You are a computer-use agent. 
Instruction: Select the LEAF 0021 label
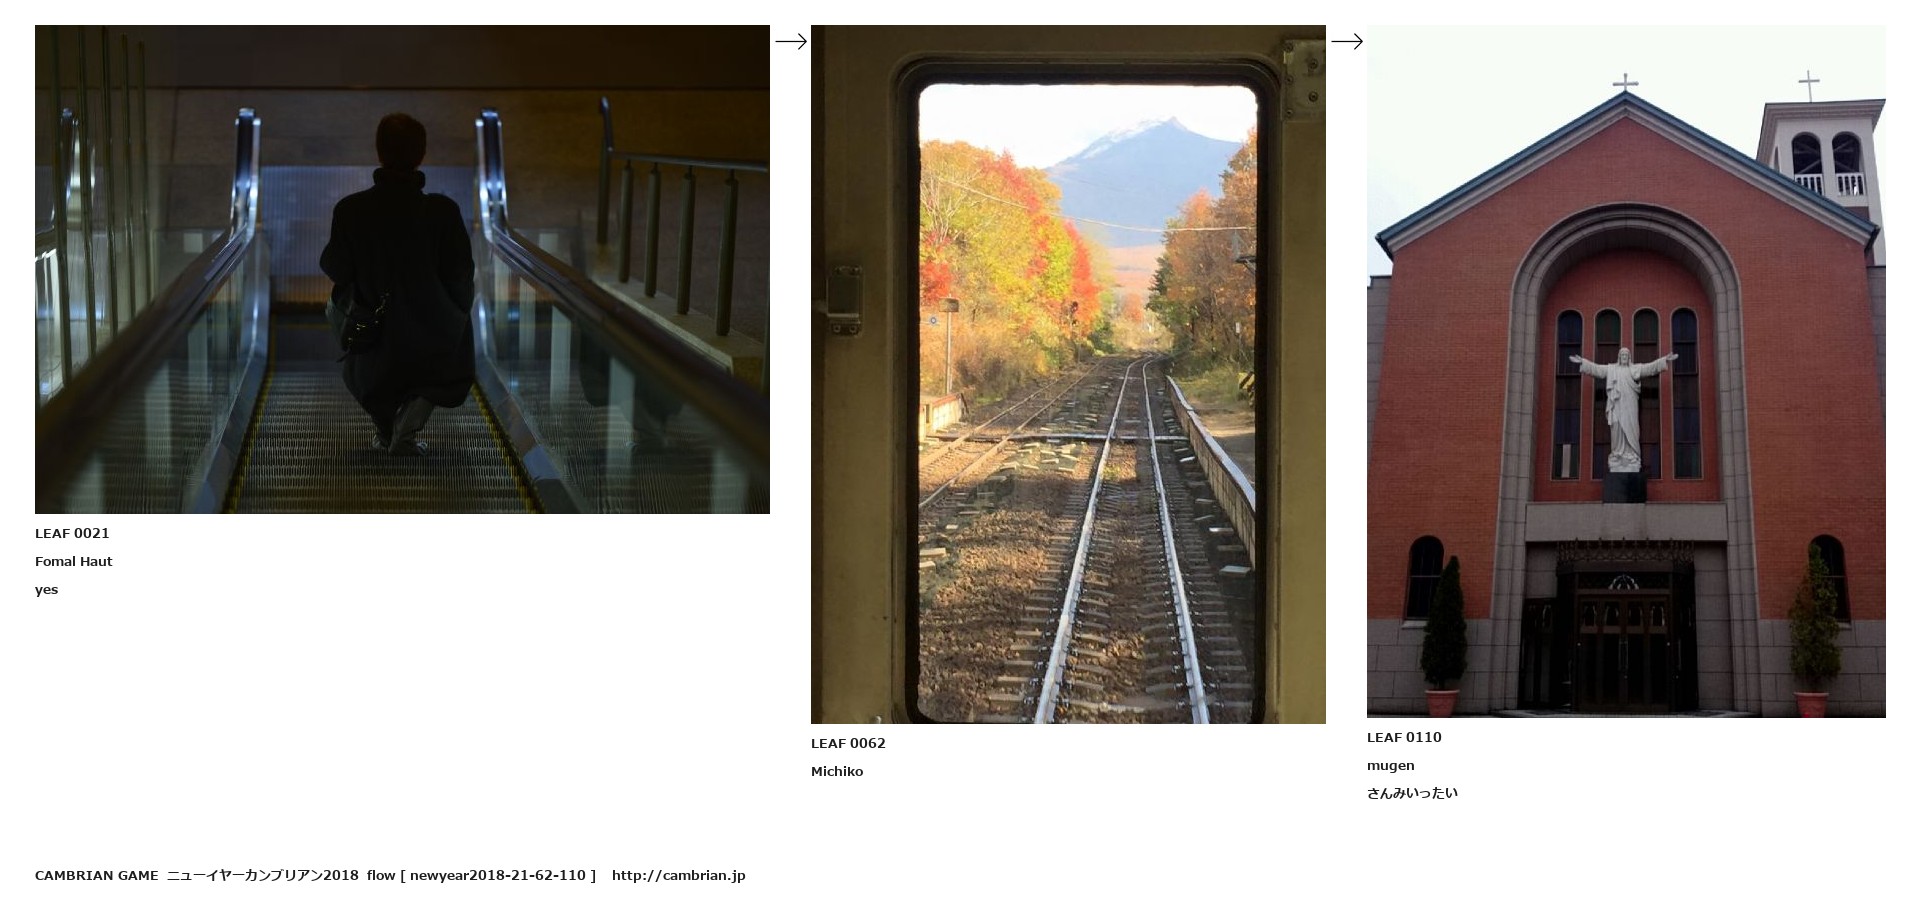pos(72,533)
